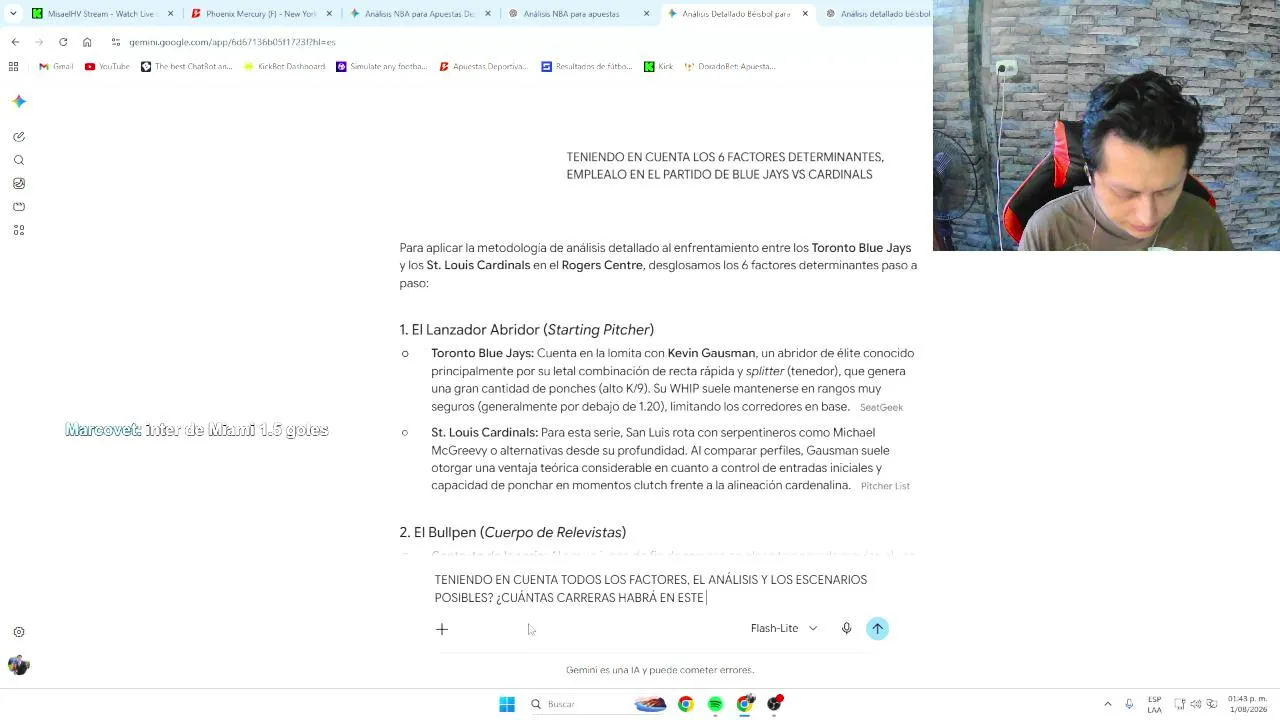The height and width of the screenshot is (720, 1280).
Task: Go back using browser back arrow
Action: pyautogui.click(x=15, y=42)
